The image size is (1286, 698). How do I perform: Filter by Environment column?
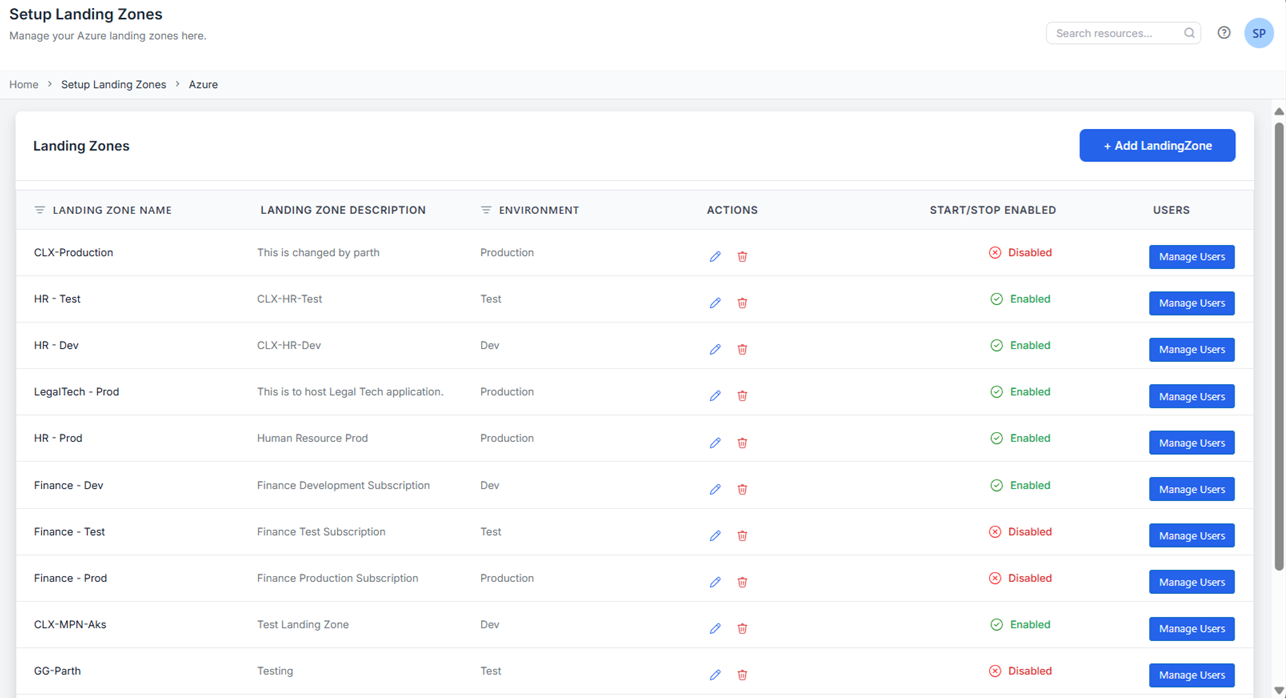[x=486, y=210]
